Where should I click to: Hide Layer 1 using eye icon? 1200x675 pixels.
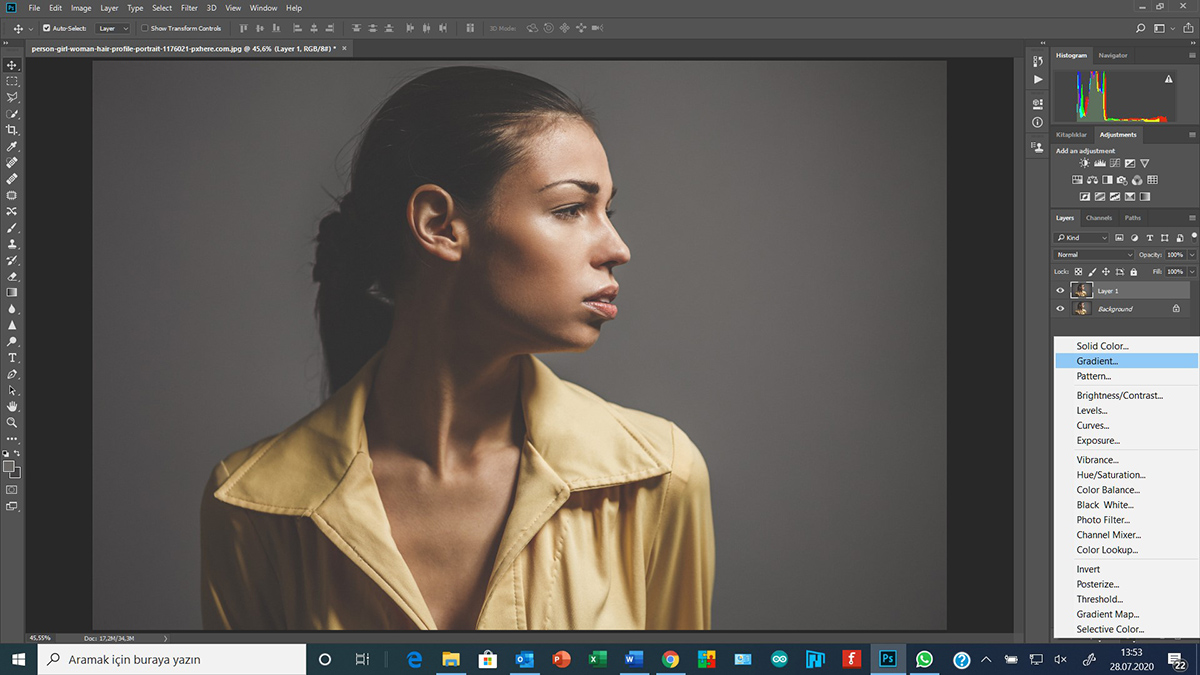1060,291
